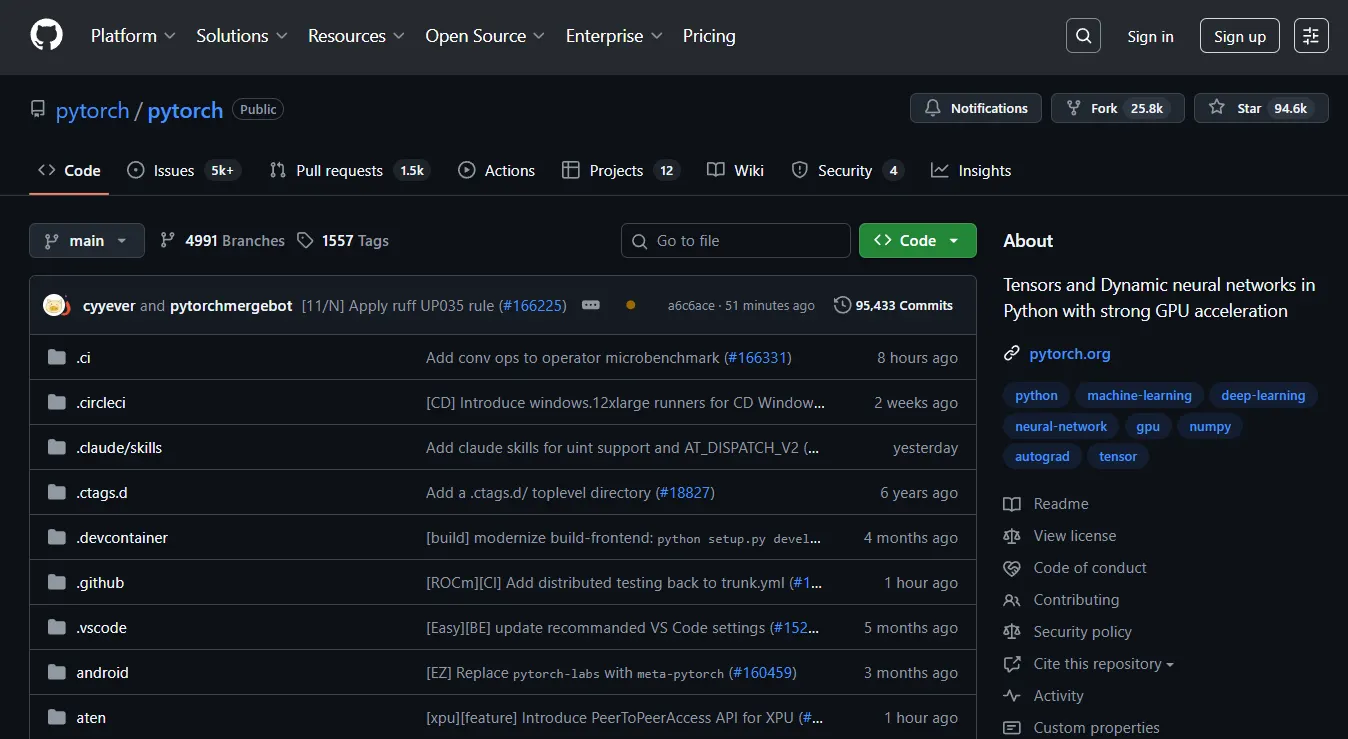Click the bell icon in Notifications
1348x739 pixels.
click(x=933, y=108)
